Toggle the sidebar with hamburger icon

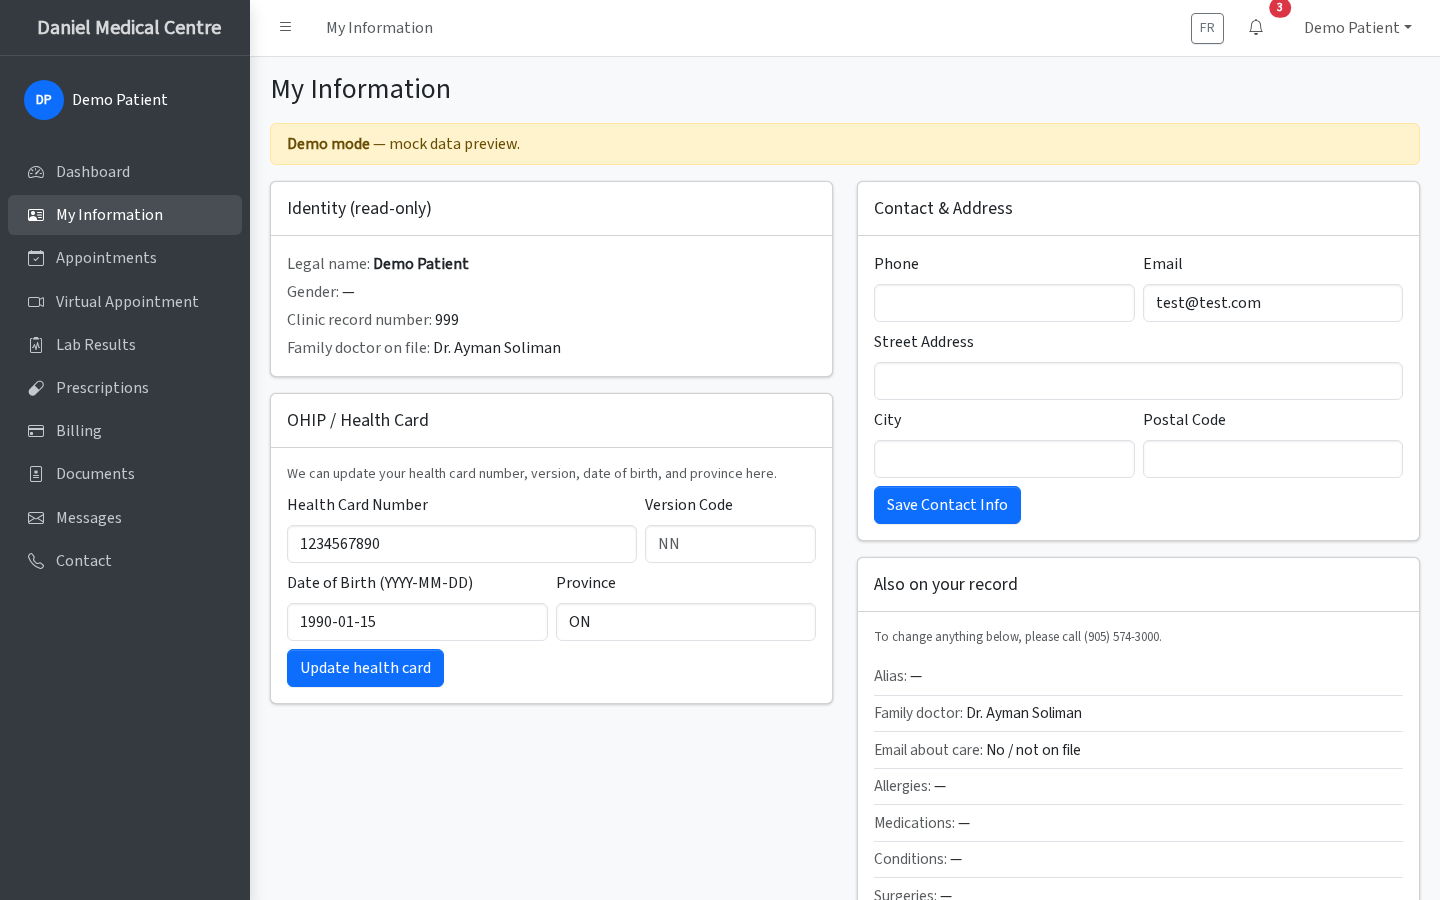coord(285,27)
